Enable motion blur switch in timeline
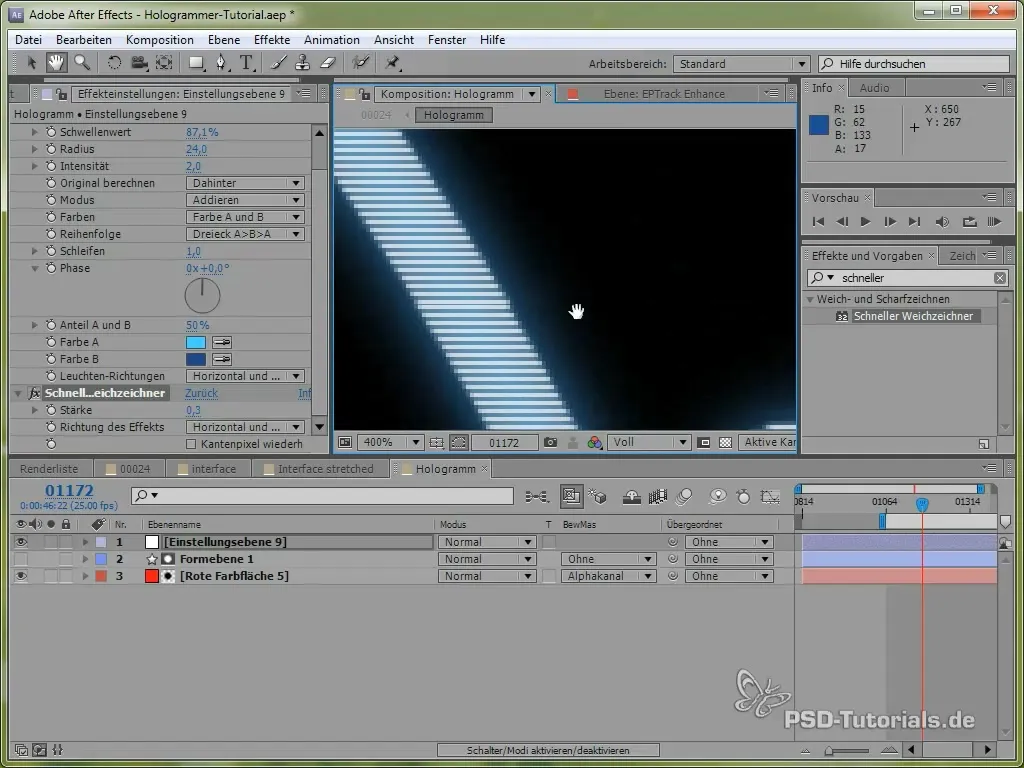 click(x=684, y=497)
